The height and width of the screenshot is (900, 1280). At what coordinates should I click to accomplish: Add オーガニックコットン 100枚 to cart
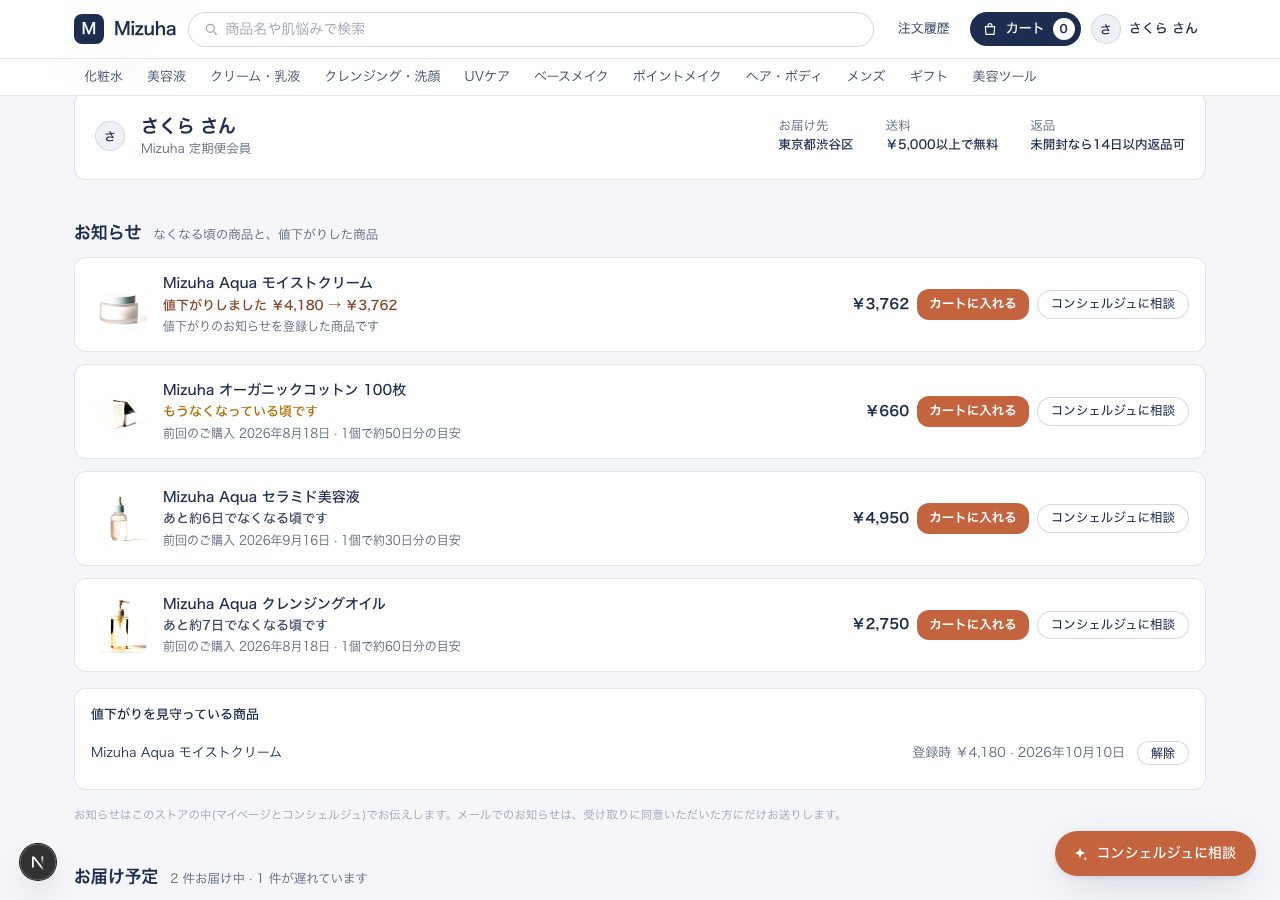click(973, 411)
